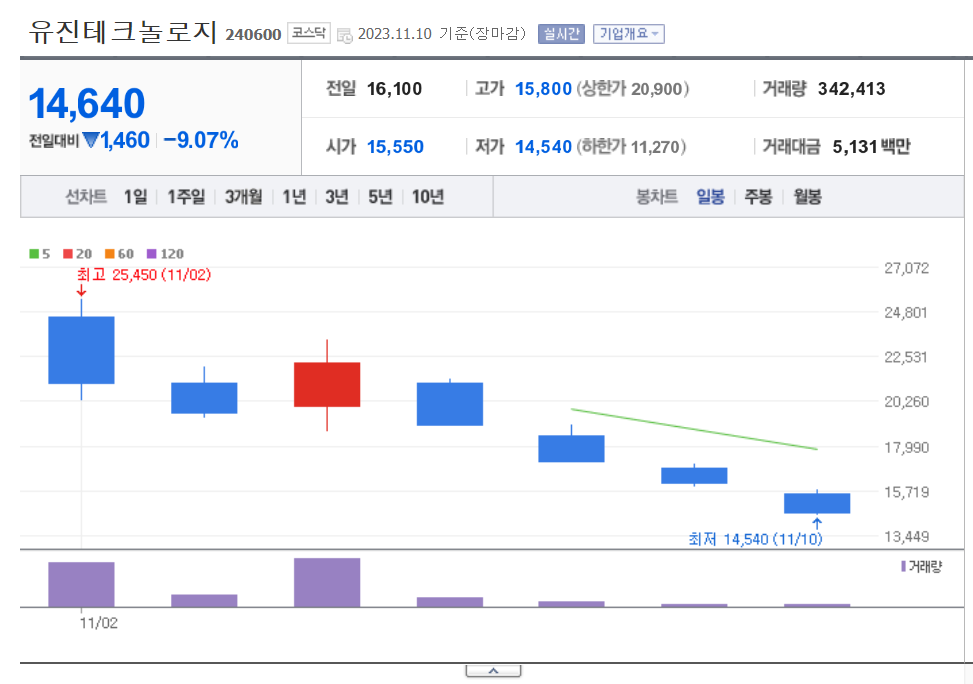Screen dimensions: 973x684
Task: Switch to the 일봉 daily candle chart
Action: tap(711, 197)
